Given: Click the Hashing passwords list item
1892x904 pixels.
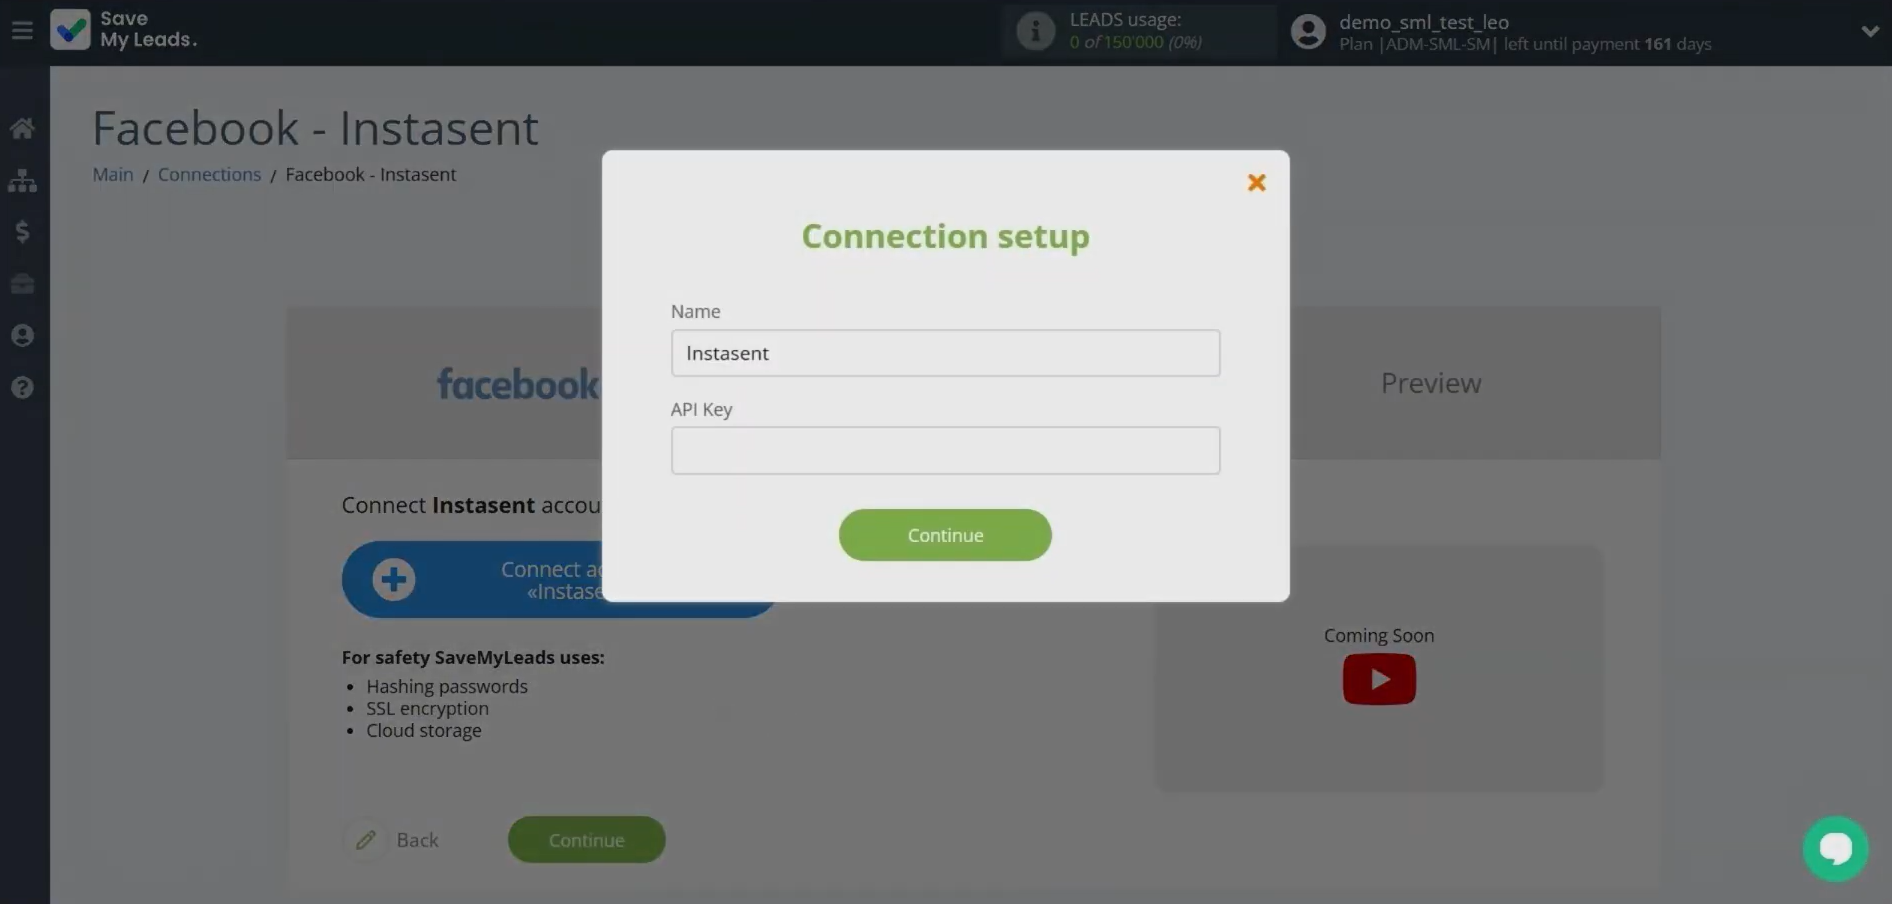Looking at the screenshot, I should pyautogui.click(x=446, y=686).
